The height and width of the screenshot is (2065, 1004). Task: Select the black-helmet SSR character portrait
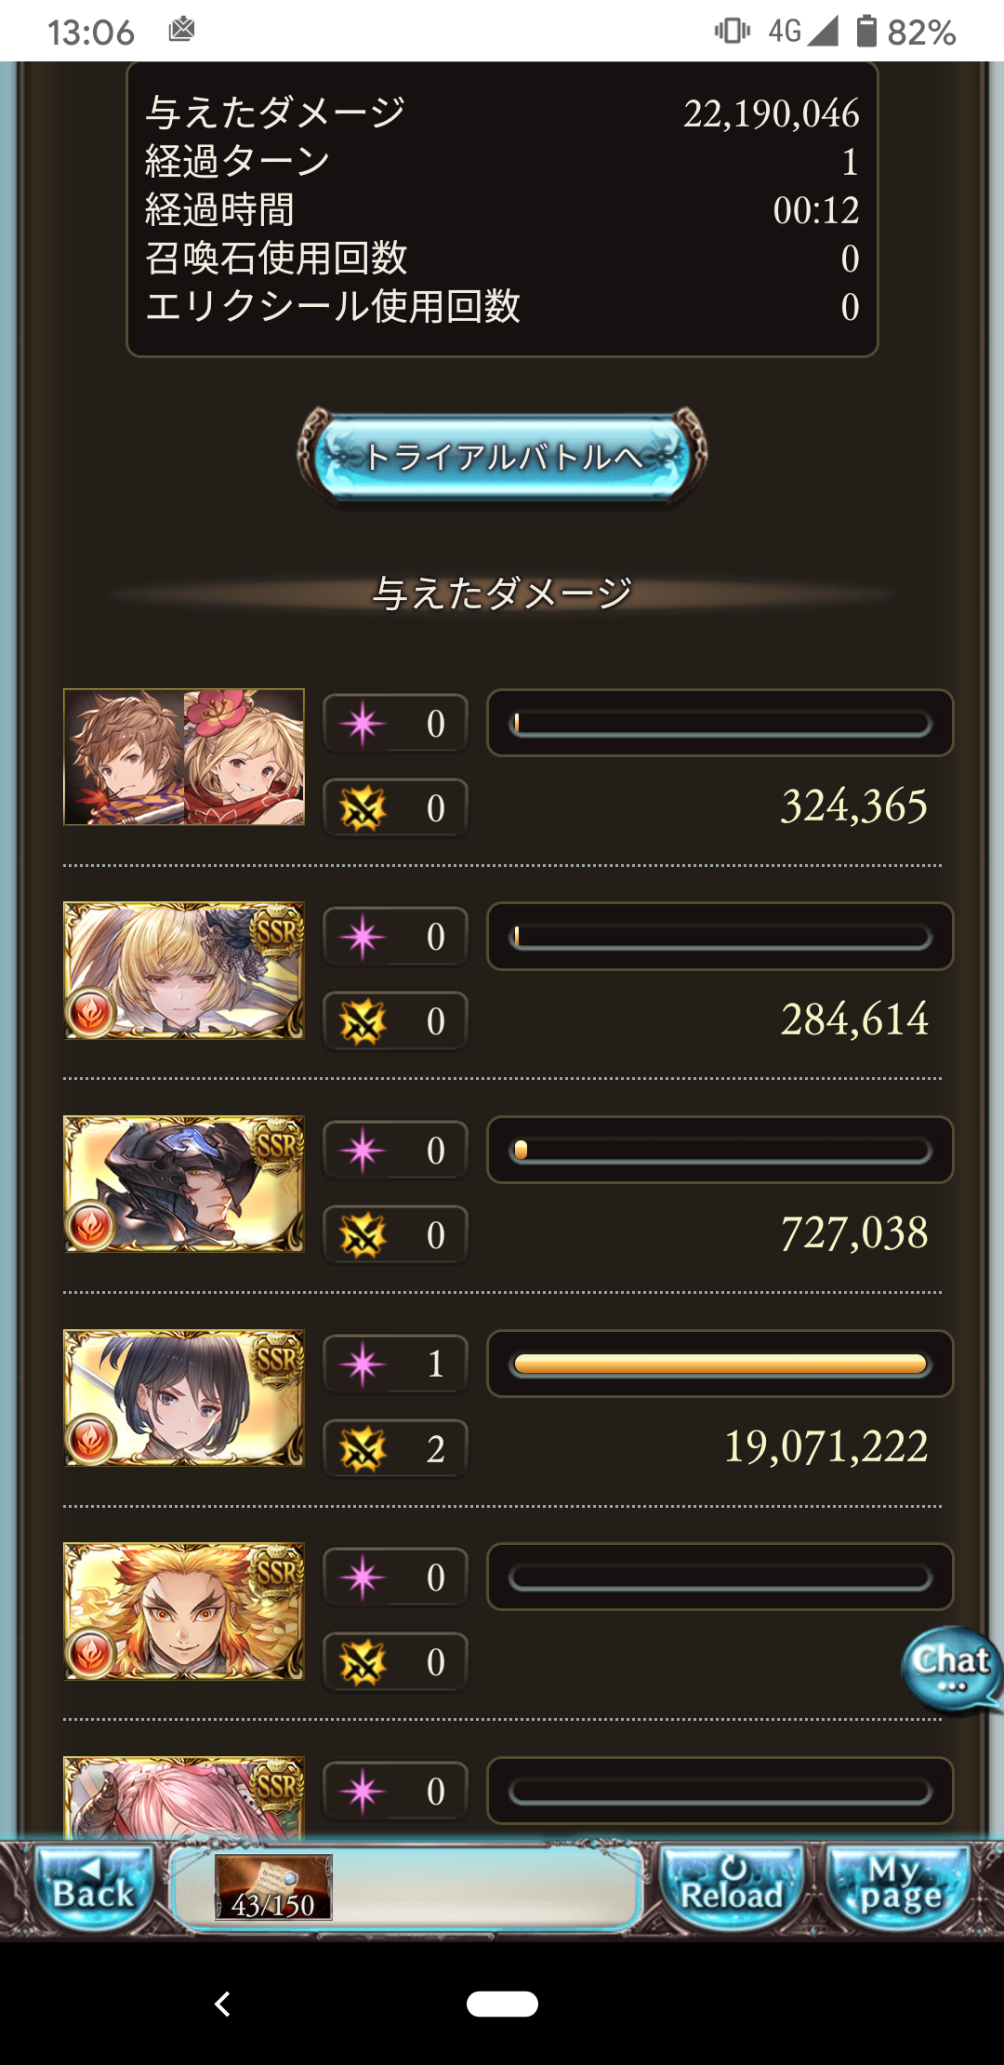(184, 1184)
